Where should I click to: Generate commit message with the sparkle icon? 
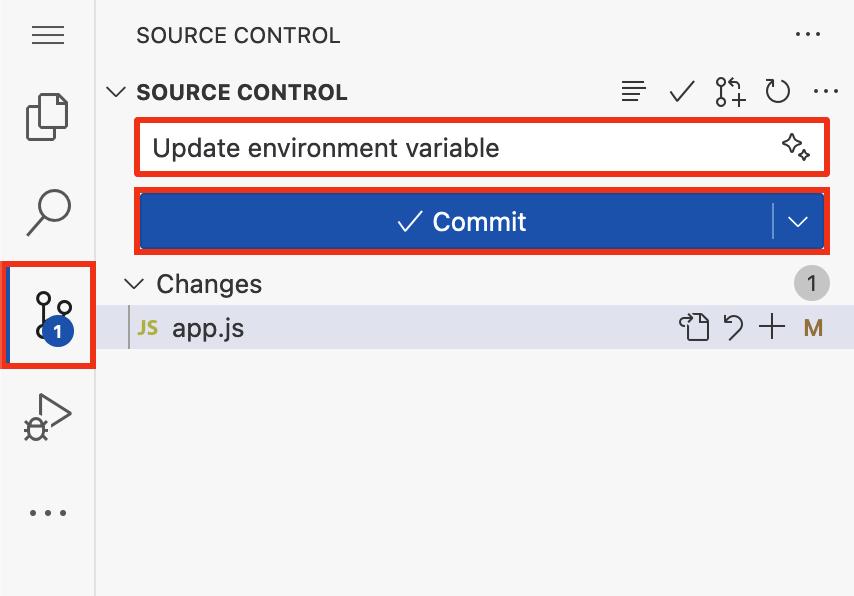point(795,147)
